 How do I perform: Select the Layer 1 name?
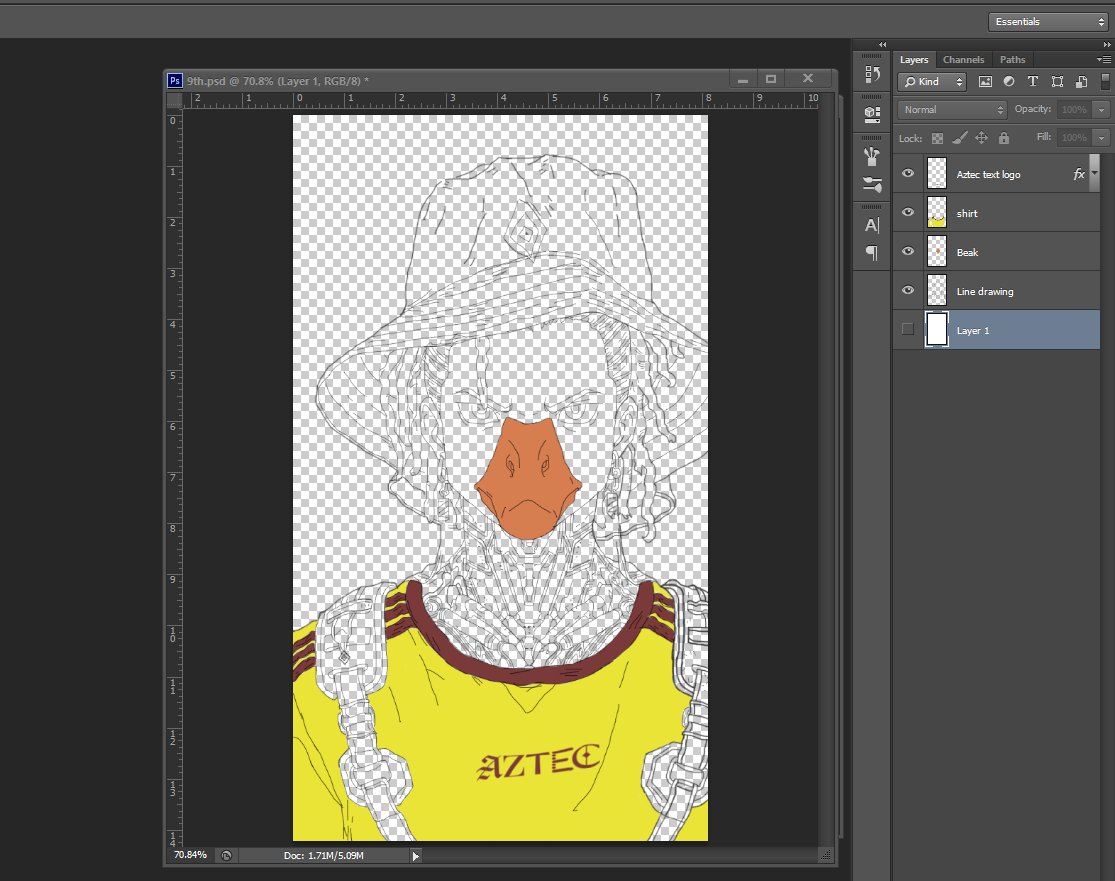point(973,331)
